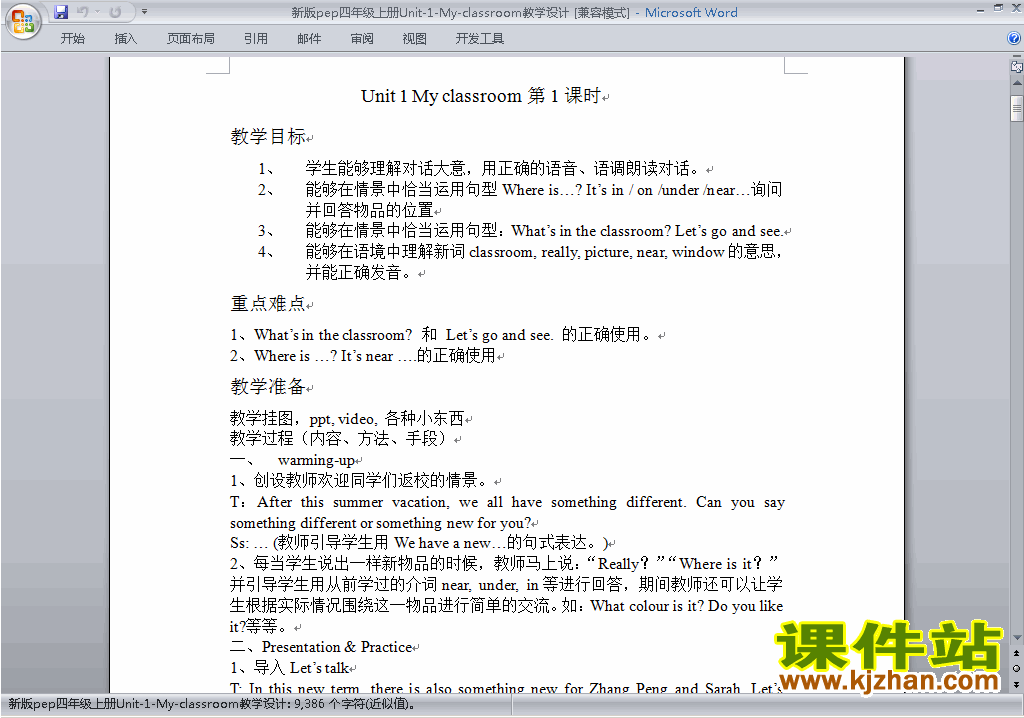The image size is (1024, 718).
Task: Open the Customize Quick Access Toolbar dropdown
Action: [144, 12]
